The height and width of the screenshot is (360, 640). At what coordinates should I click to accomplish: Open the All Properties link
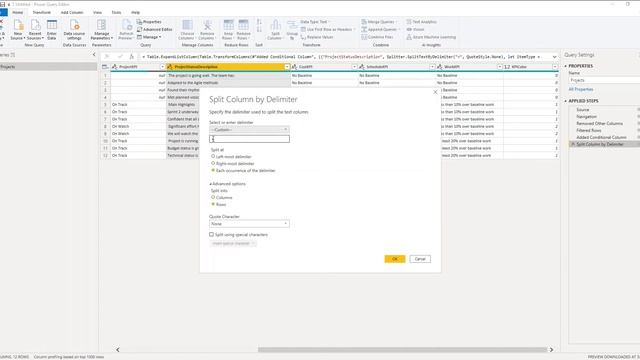click(581, 89)
